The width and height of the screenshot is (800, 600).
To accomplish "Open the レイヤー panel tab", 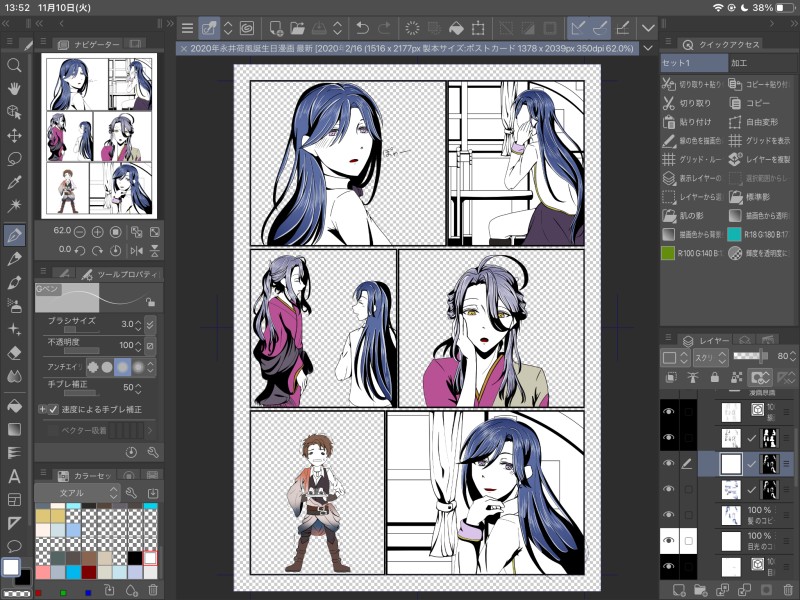I will coord(706,340).
